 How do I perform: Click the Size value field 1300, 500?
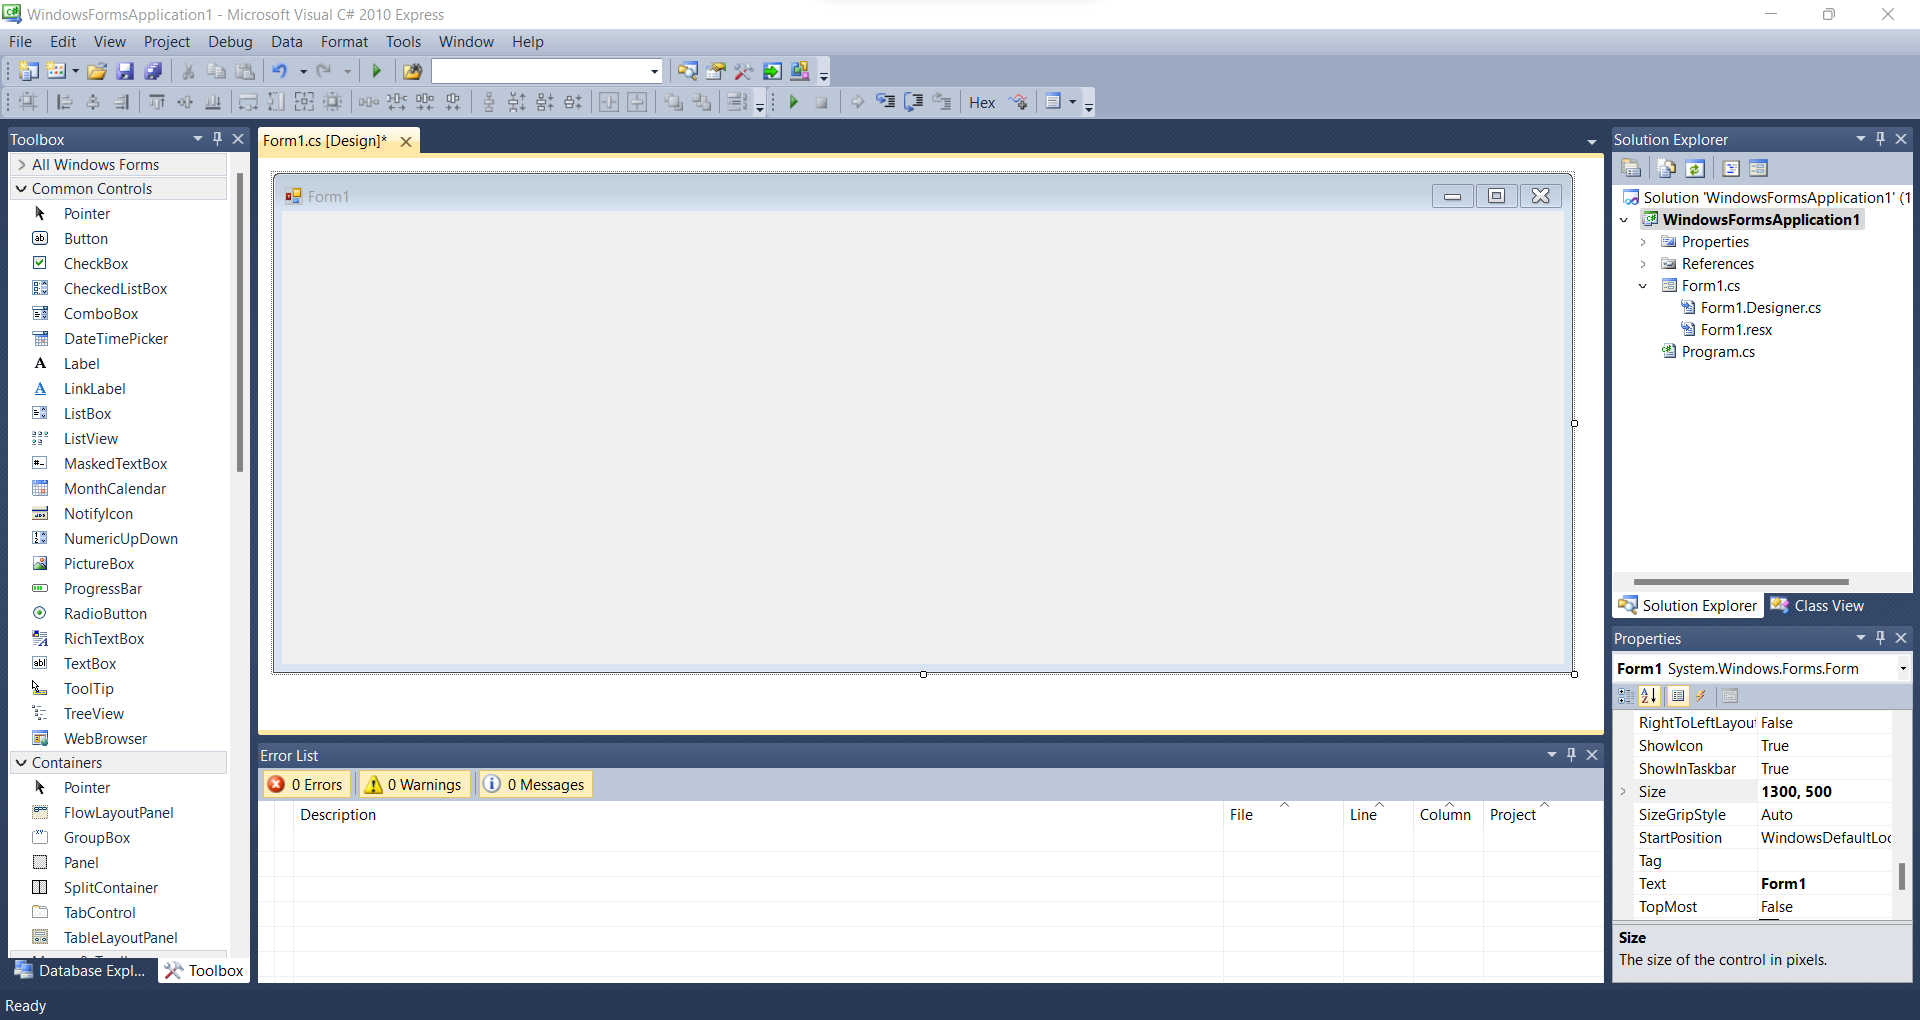coord(1824,792)
